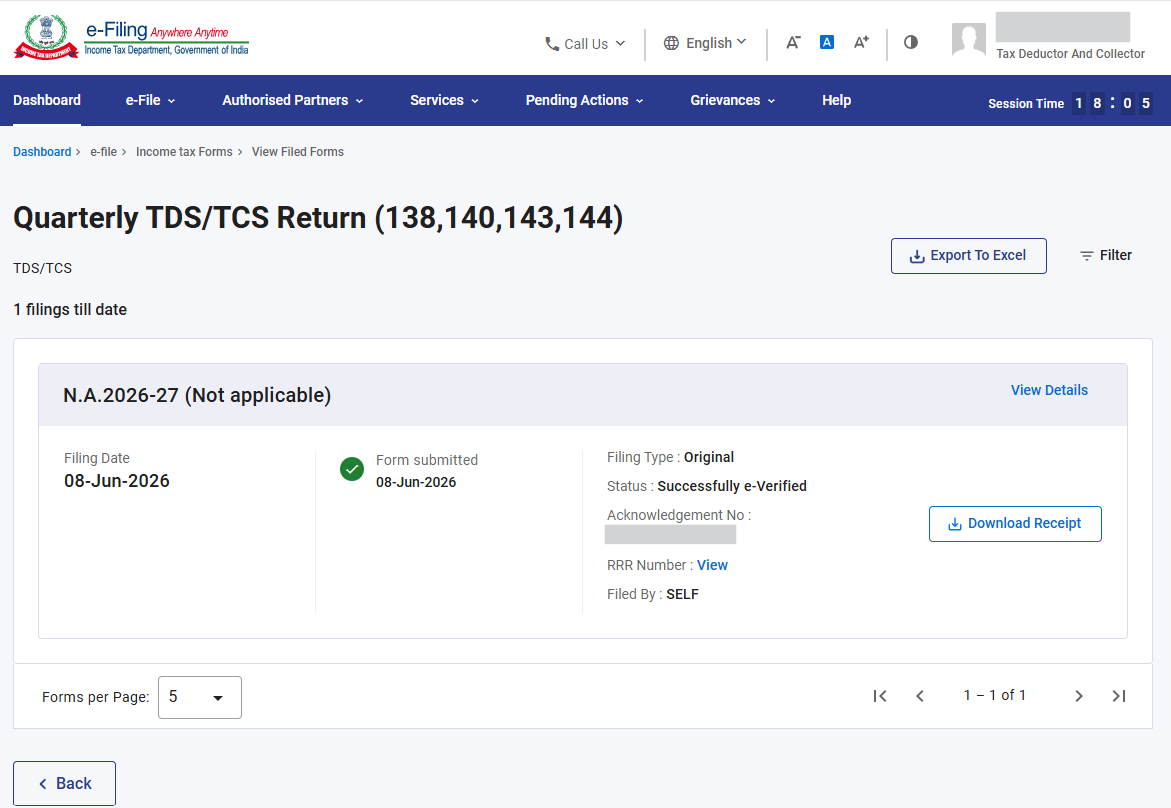Image resolution: width=1171 pixels, height=808 pixels.
Task: Click the Filed By SELF value
Action: coord(682,594)
